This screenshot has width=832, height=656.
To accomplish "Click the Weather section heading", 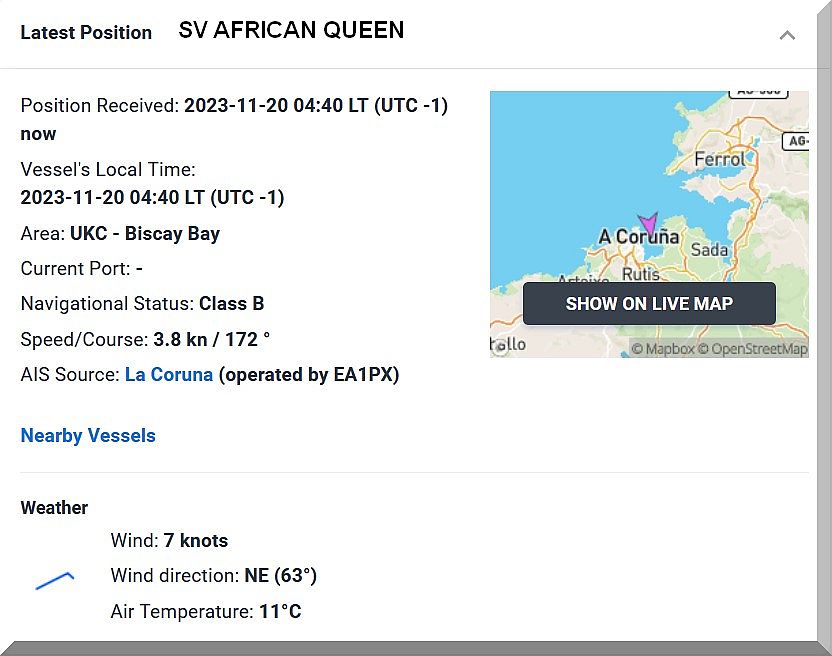I will (x=54, y=508).
